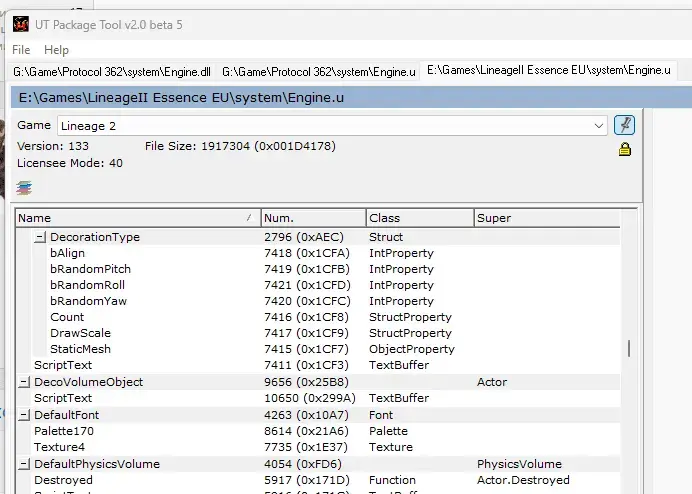Select the DefaultFont row
Screen dimensions: 692x494
click(318, 415)
